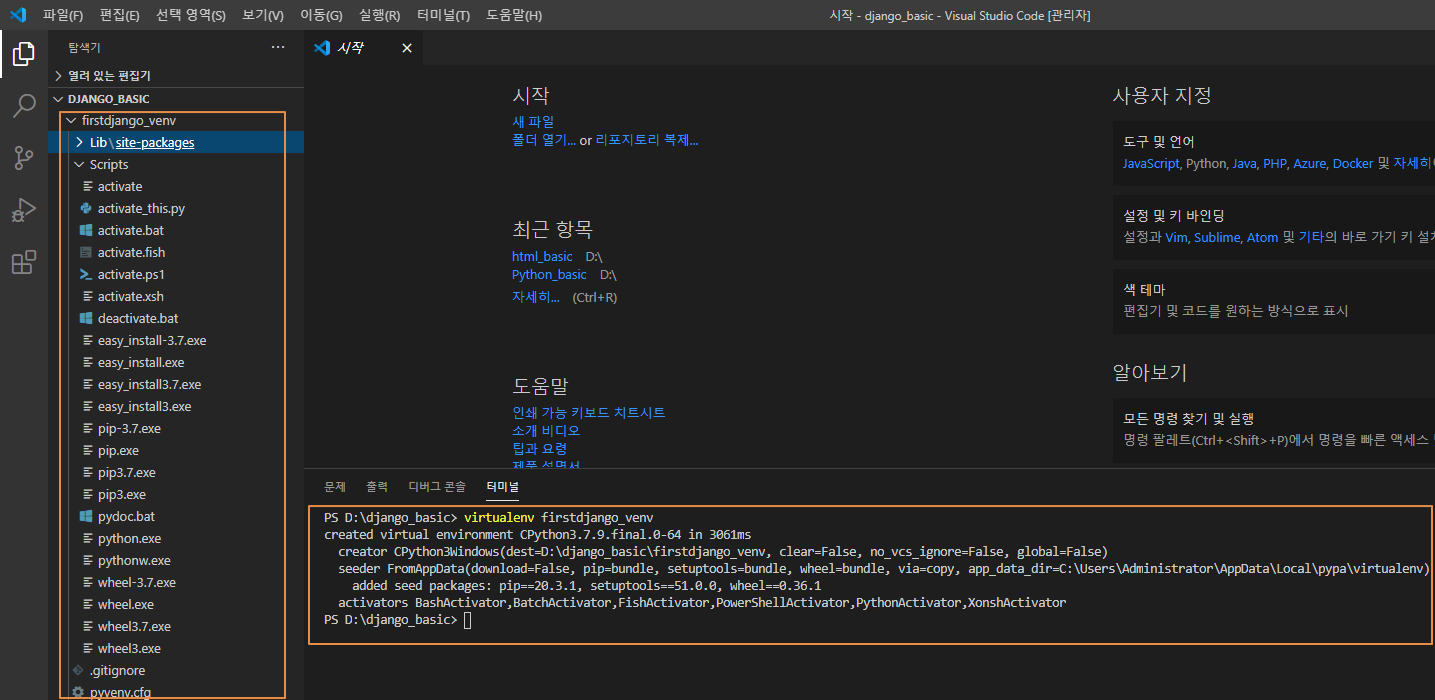This screenshot has width=1435, height=700.
Task: Click the Windows icon beside deactivate.bat
Action: pos(86,319)
